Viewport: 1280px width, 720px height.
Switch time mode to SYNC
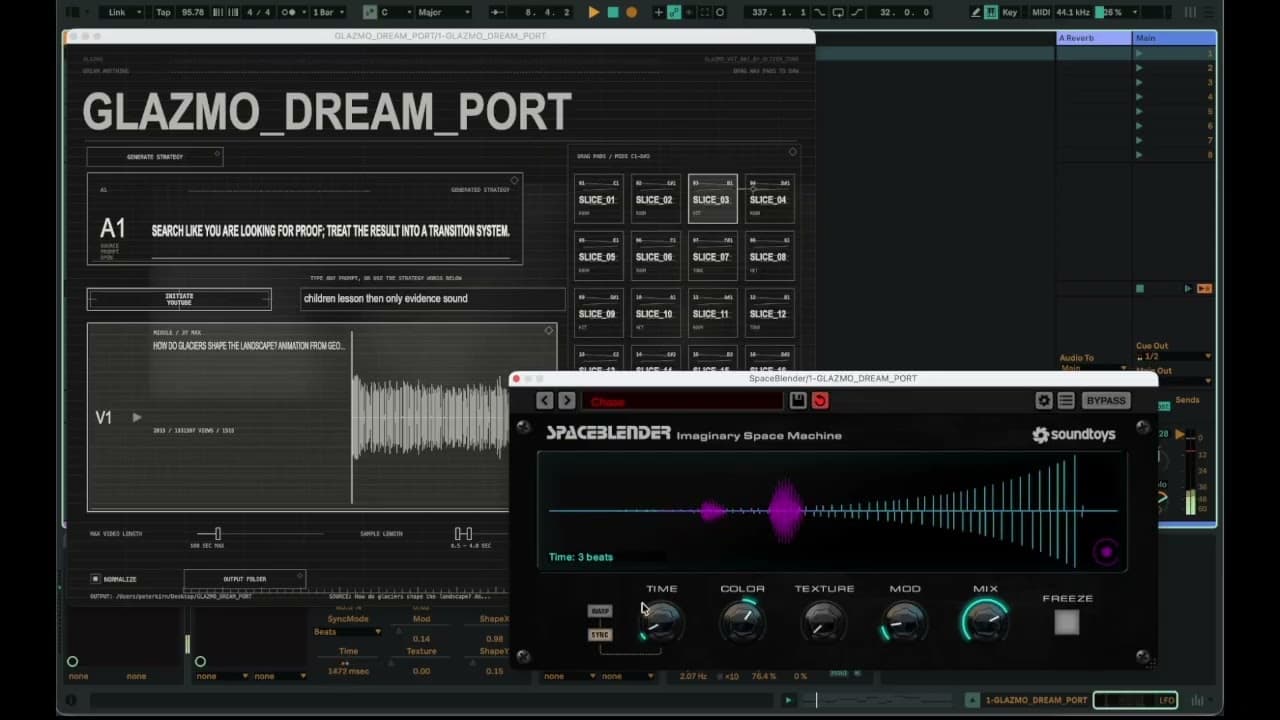click(600, 634)
